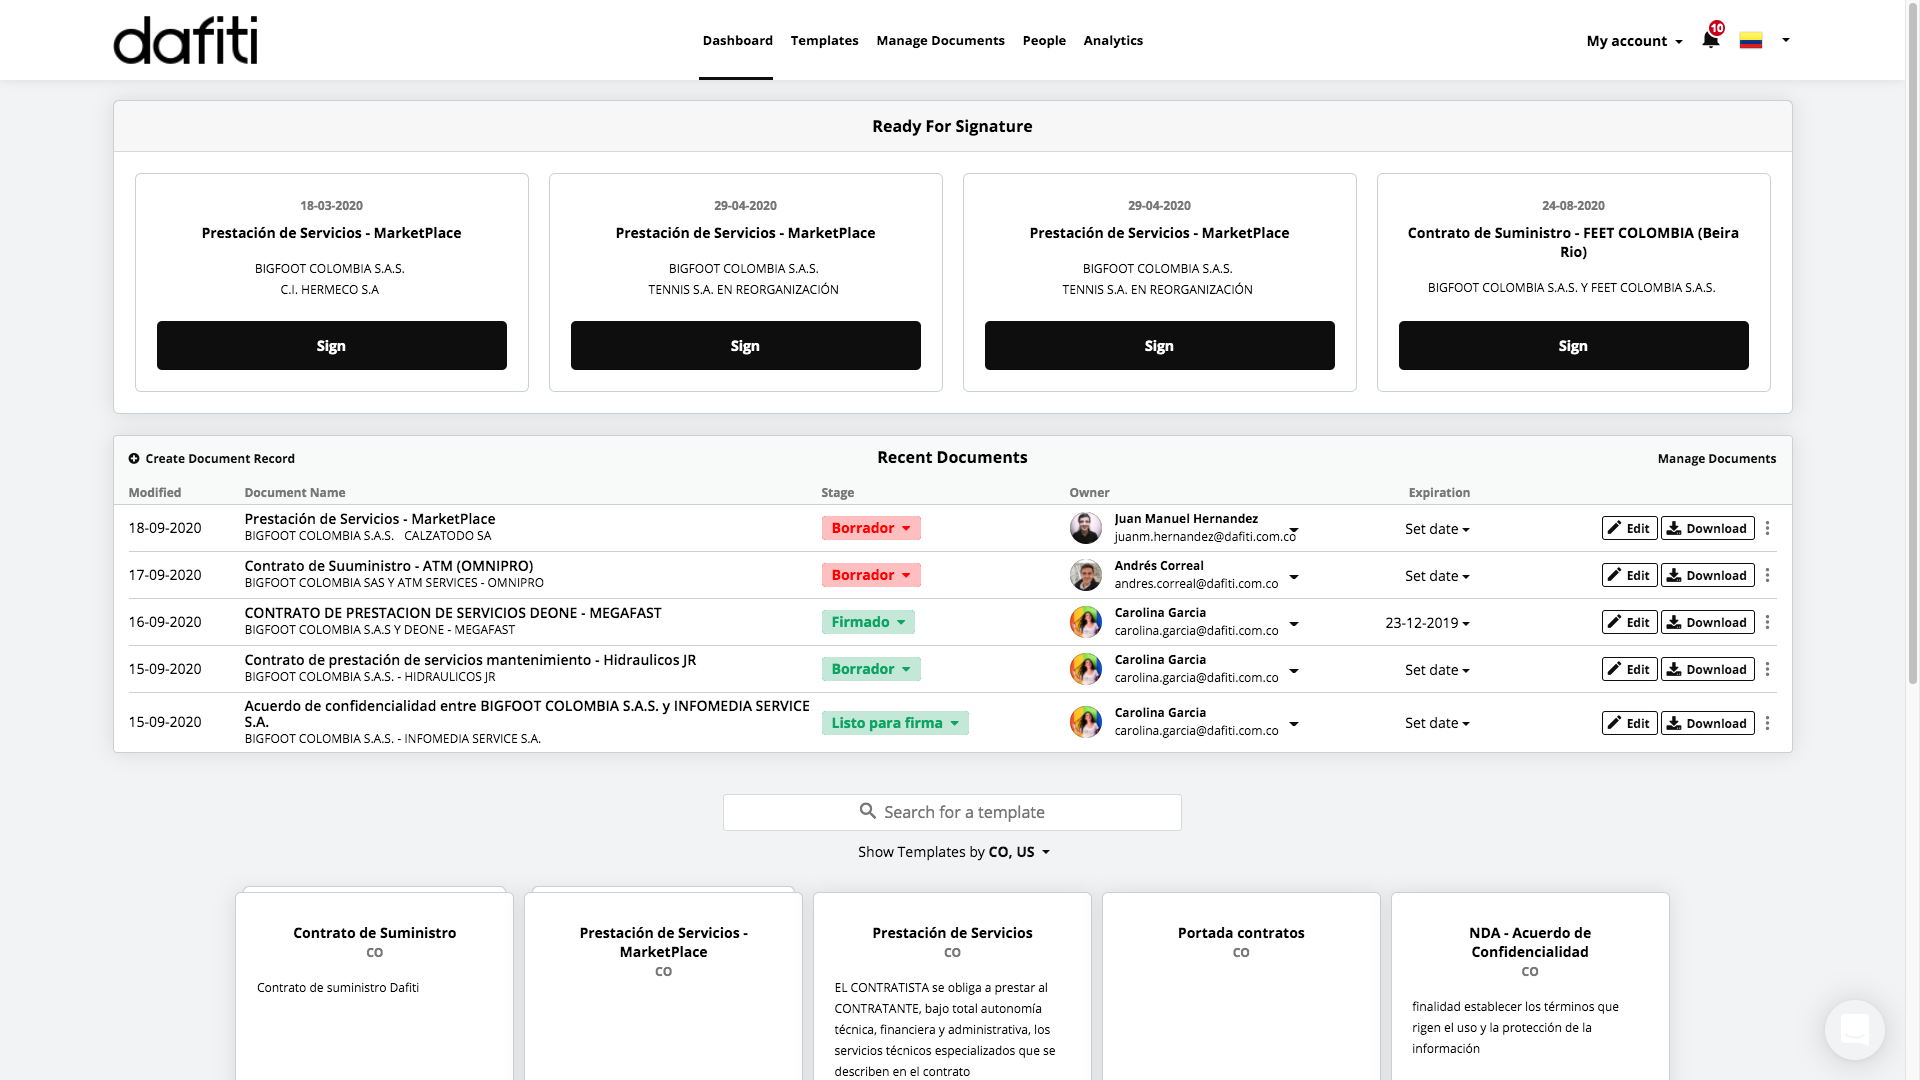Open the Borrador stage dropdown for ATM (OMNIPRO) row
Screen dimensions: 1920x1080
pos(871,575)
